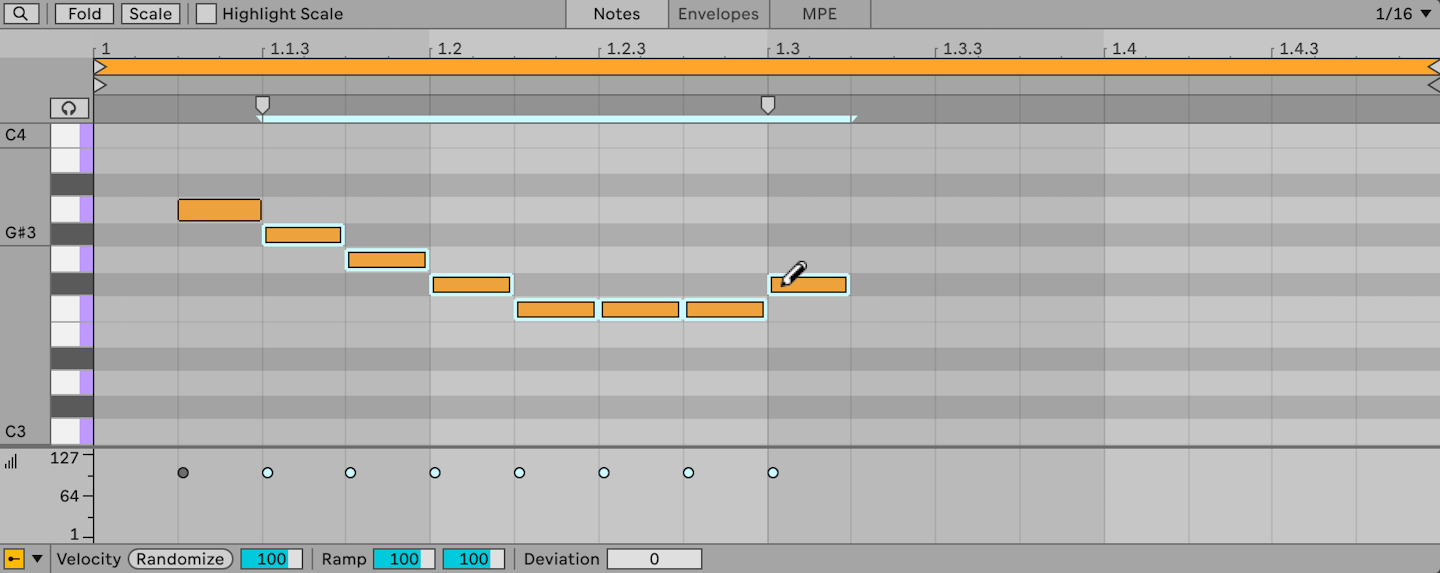This screenshot has width=1440, height=573.
Task: Click the 1.2 ruler position
Action: click(450, 48)
